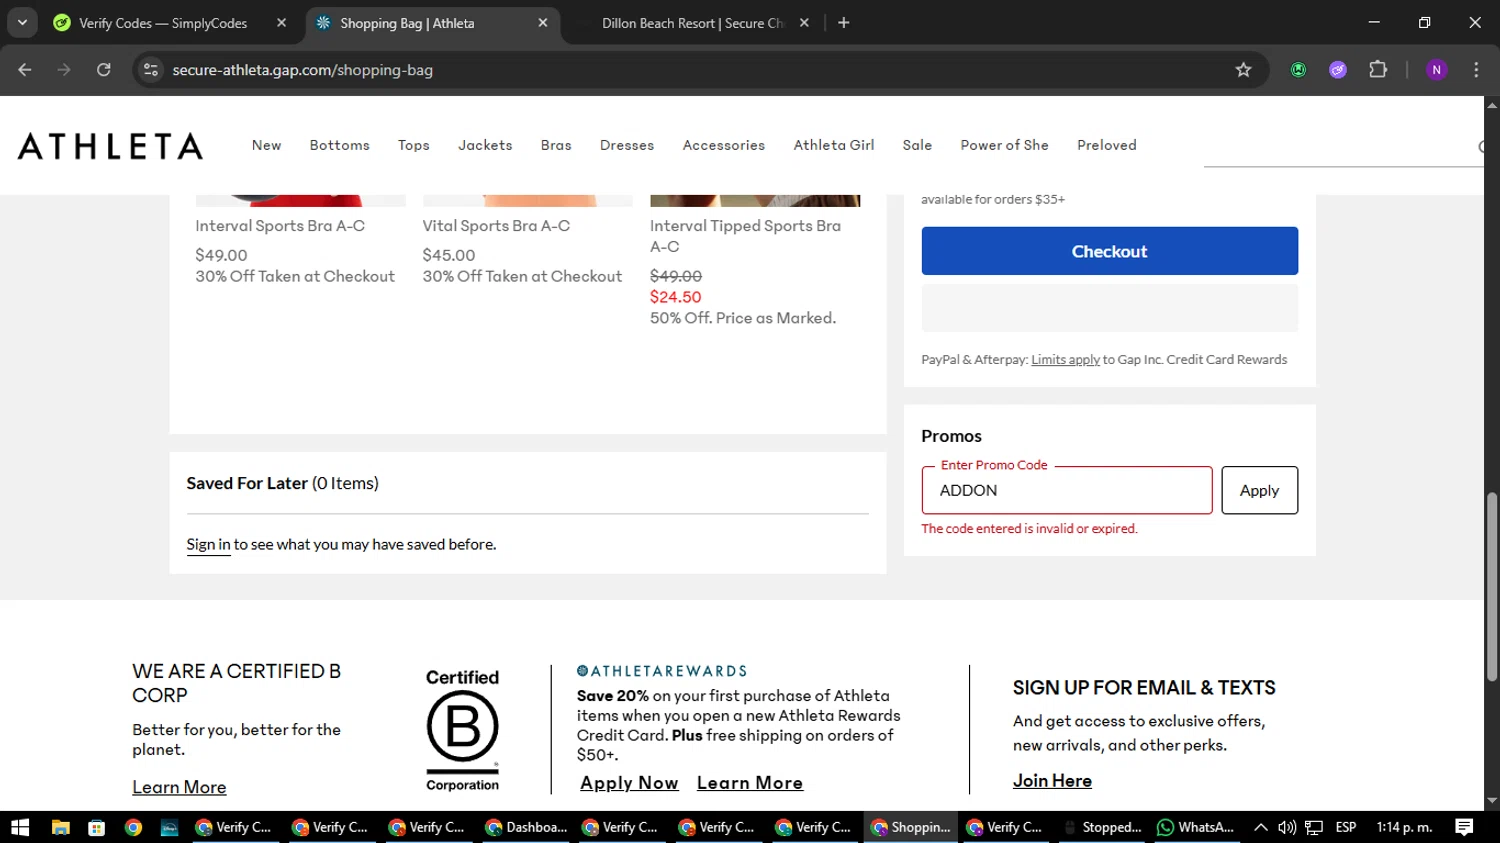The width and height of the screenshot is (1500, 843).
Task: Click the Athleta logo
Action: pyautogui.click(x=110, y=146)
